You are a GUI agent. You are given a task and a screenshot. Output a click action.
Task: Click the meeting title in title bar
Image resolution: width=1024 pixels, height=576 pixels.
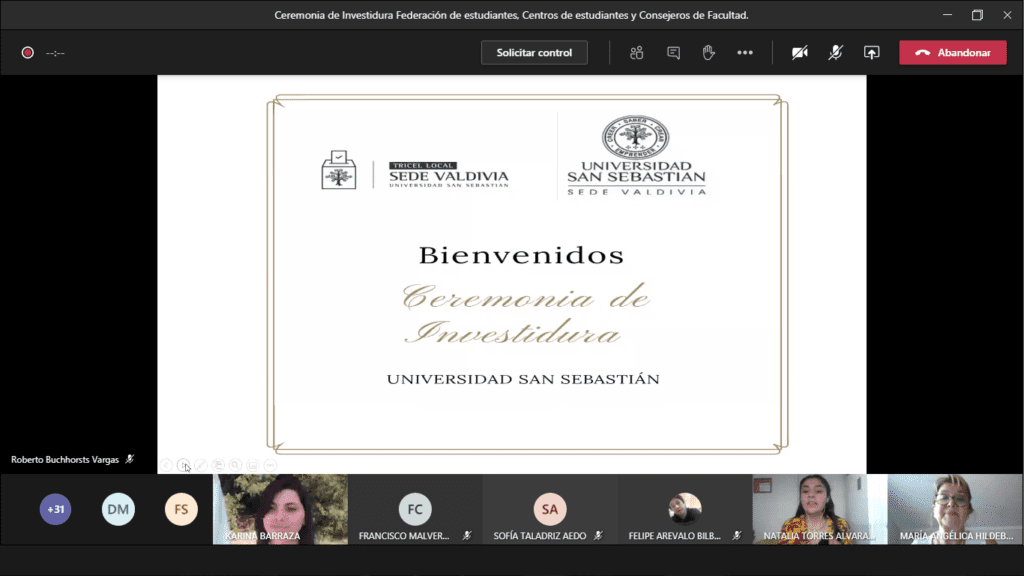point(511,15)
